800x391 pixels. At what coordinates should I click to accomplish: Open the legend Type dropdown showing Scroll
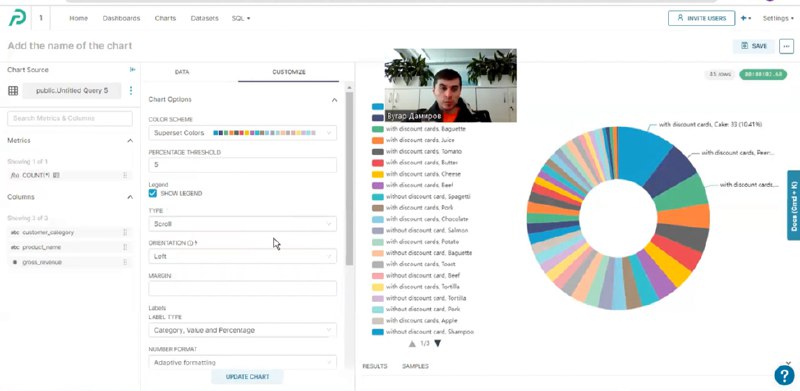242,224
